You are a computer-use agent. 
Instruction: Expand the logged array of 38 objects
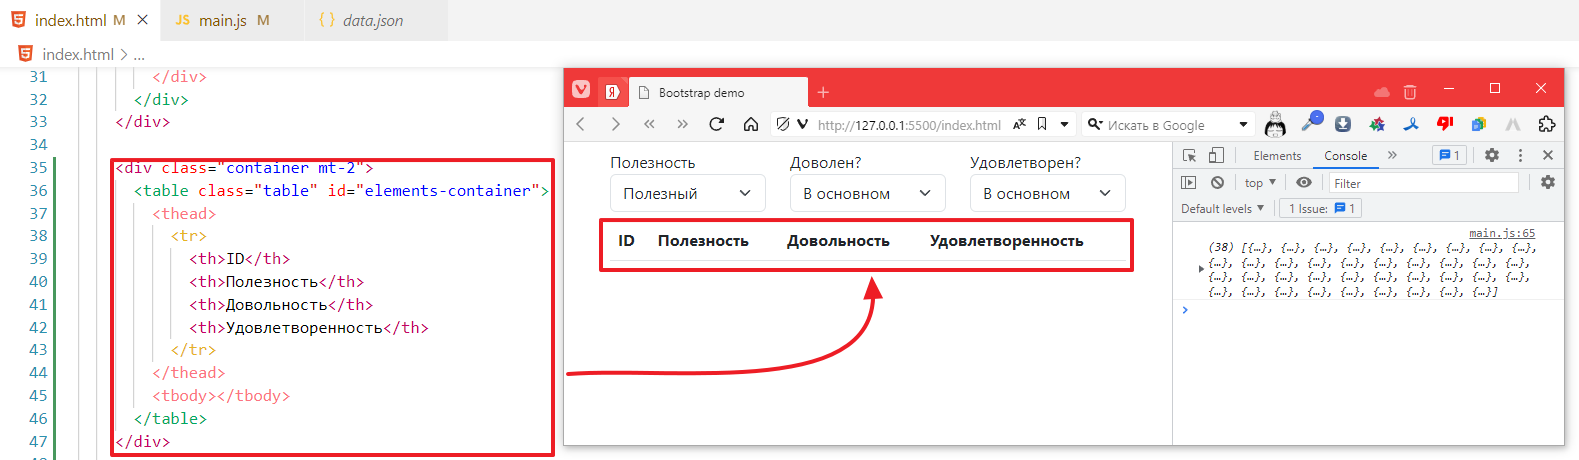point(1201,269)
